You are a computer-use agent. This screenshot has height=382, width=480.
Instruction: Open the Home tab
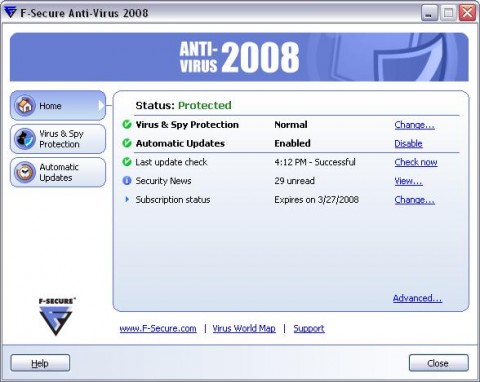pos(58,105)
